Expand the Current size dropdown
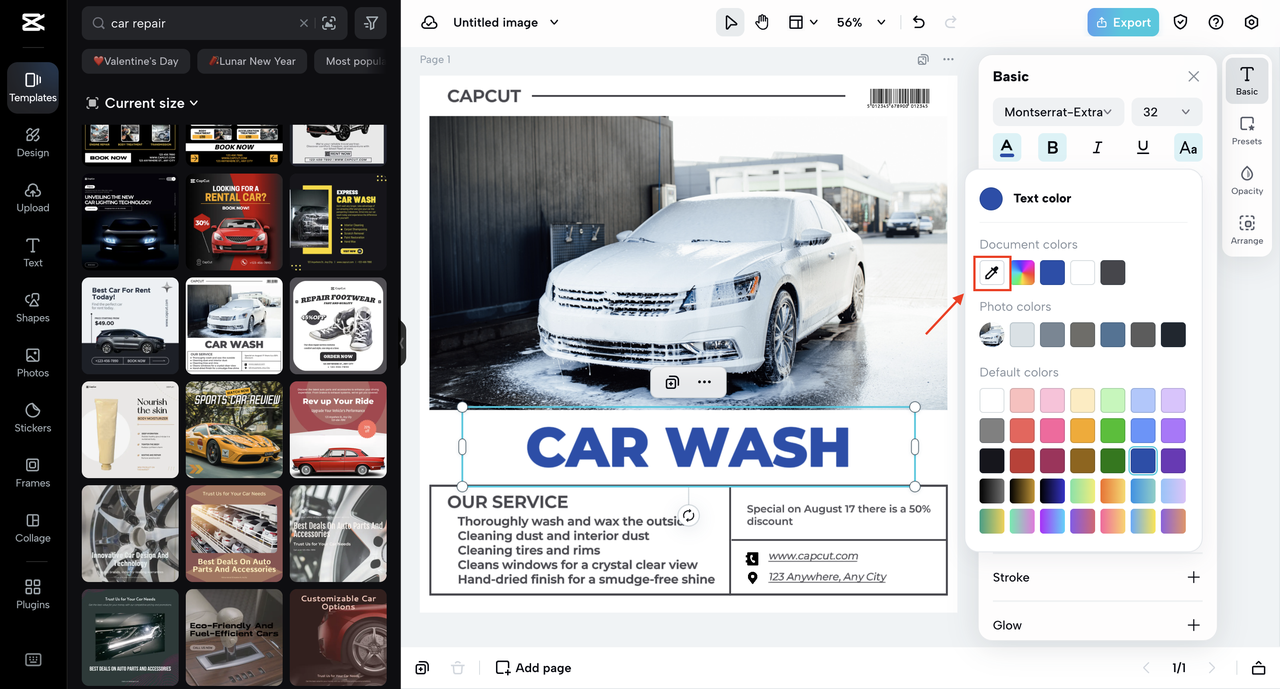This screenshot has height=689, width=1280. click(142, 103)
